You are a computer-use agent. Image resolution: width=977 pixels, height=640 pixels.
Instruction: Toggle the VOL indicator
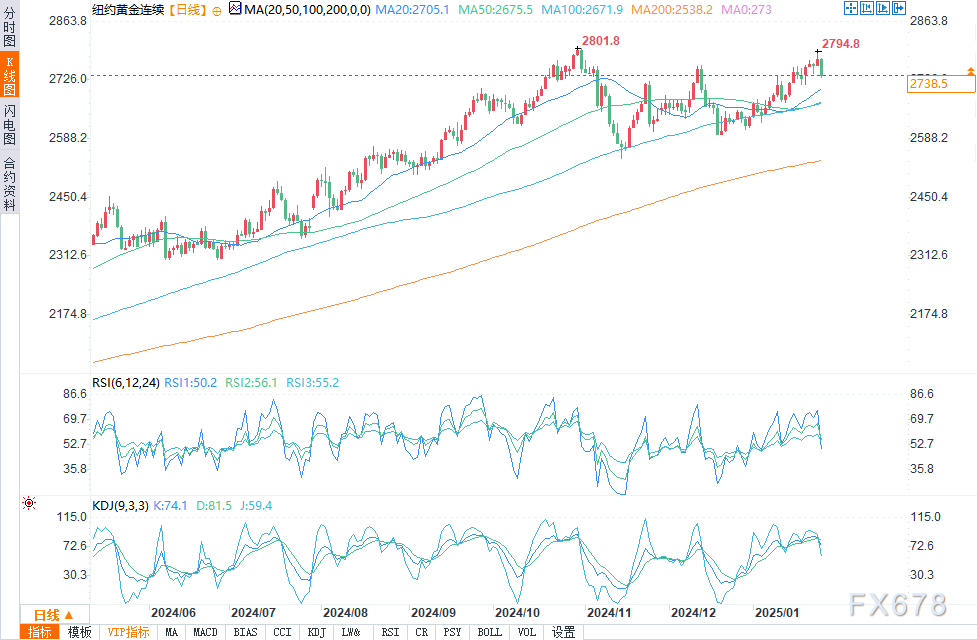click(x=527, y=632)
